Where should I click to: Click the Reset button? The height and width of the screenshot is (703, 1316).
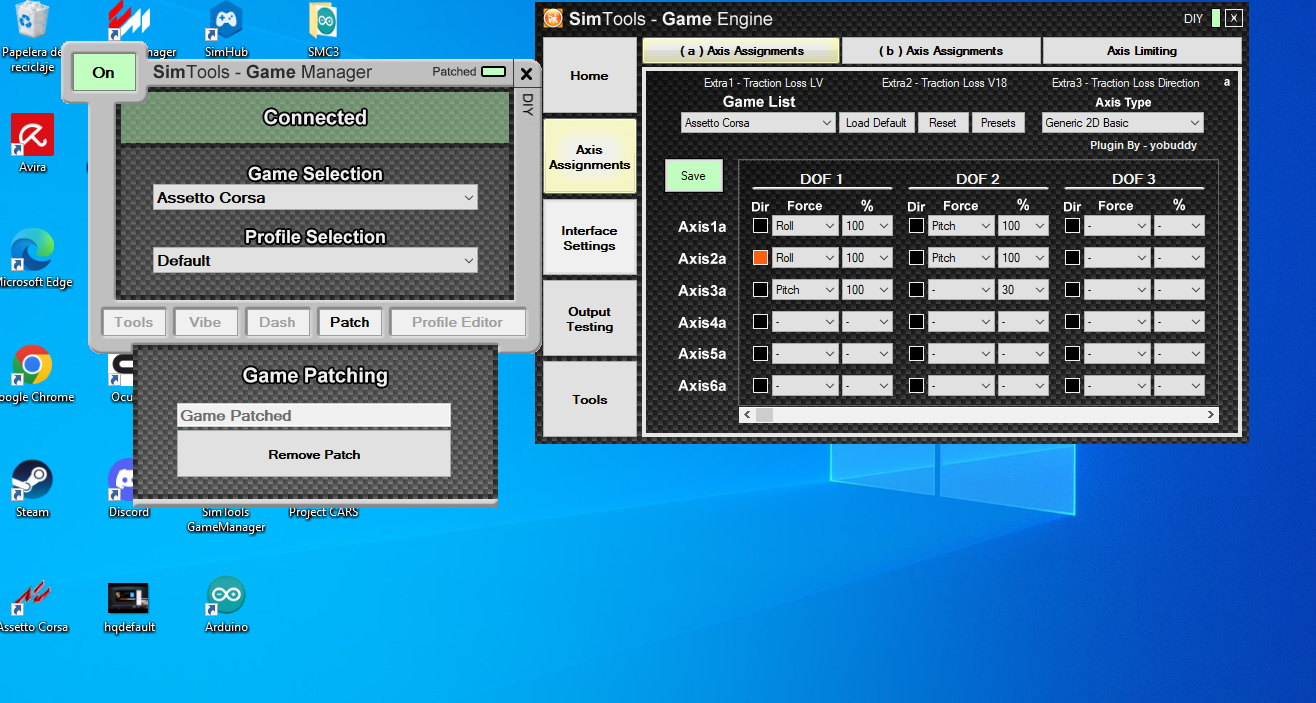pyautogui.click(x=943, y=123)
